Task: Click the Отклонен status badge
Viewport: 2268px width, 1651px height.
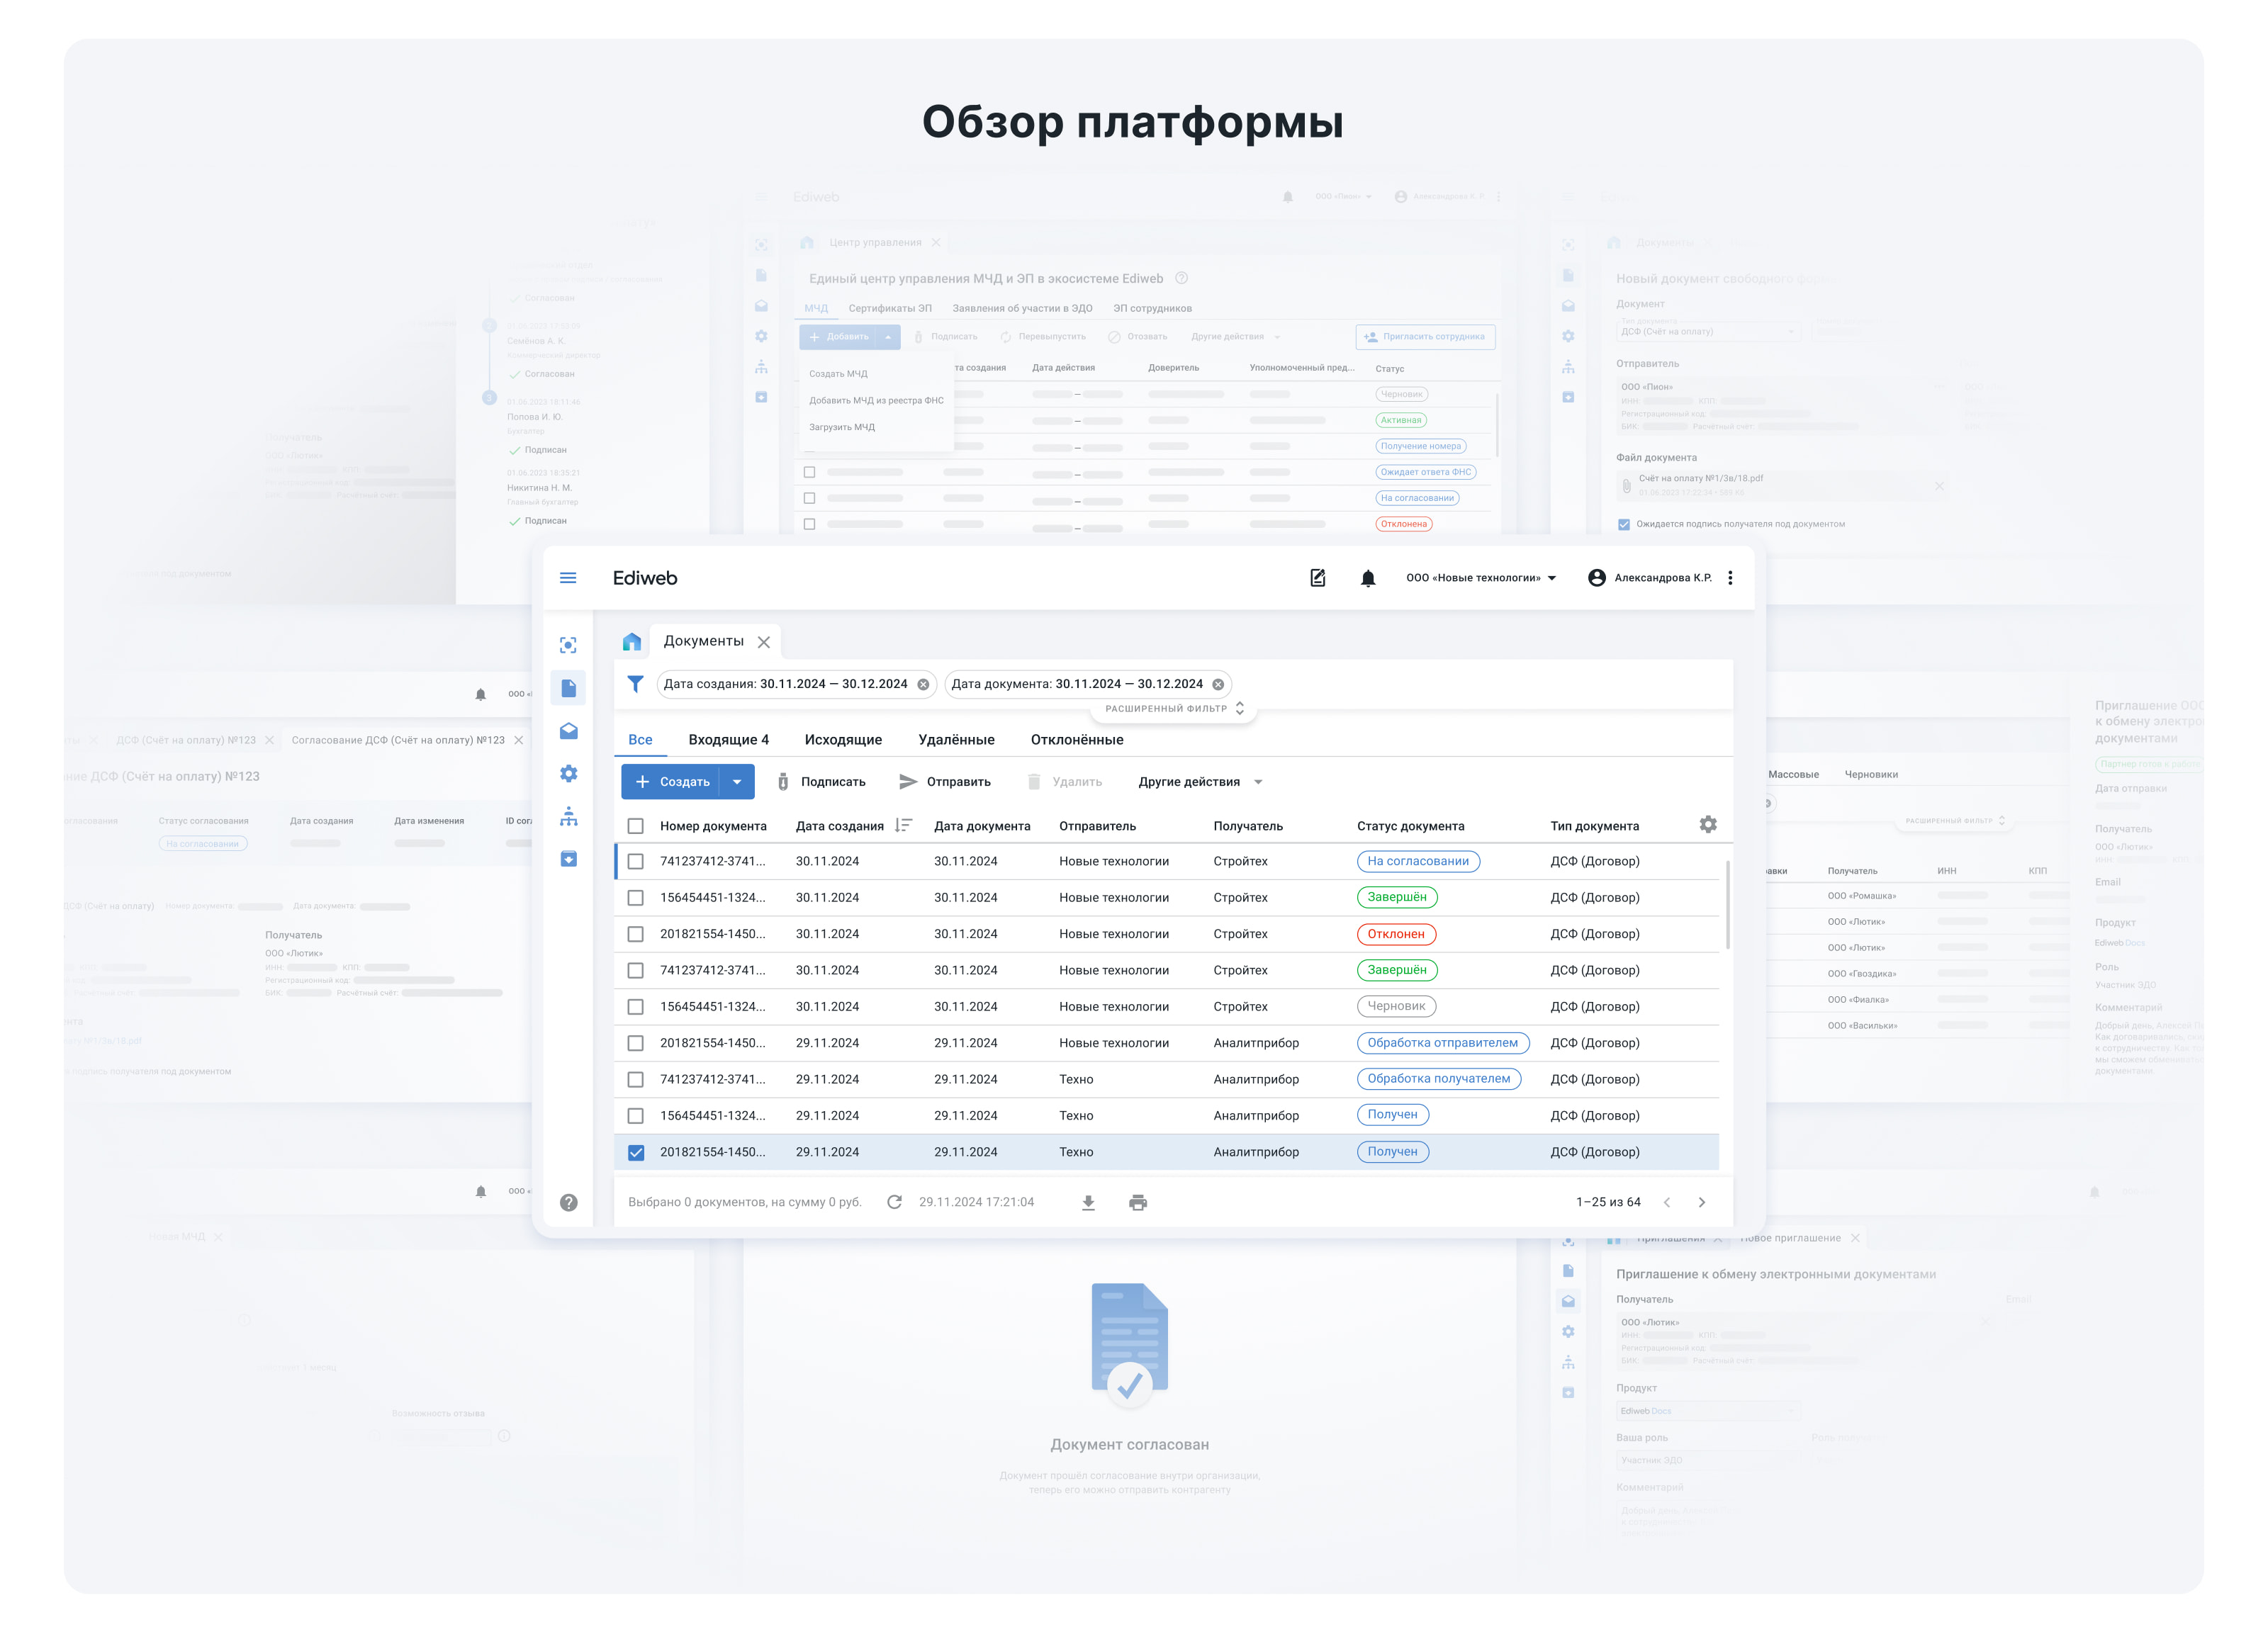Action: (1396, 934)
